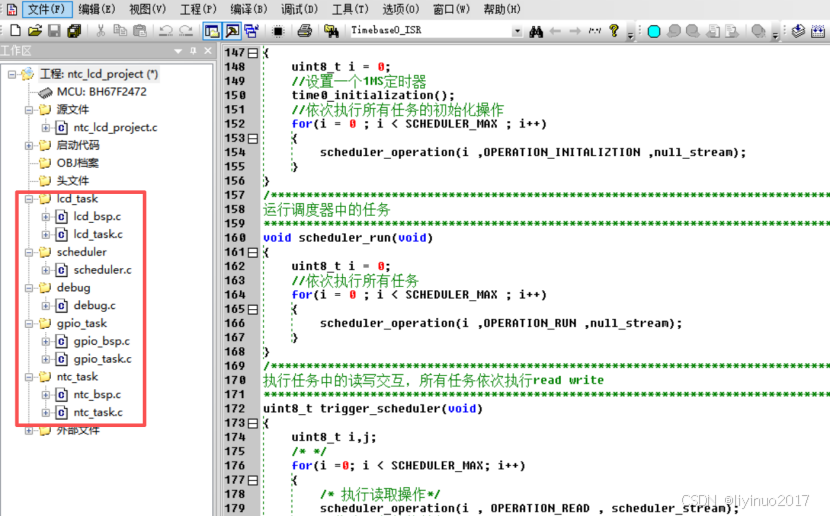Click the black chip MCU icon
Image resolution: width=831 pixels, height=516 pixels.
coord(278,31)
